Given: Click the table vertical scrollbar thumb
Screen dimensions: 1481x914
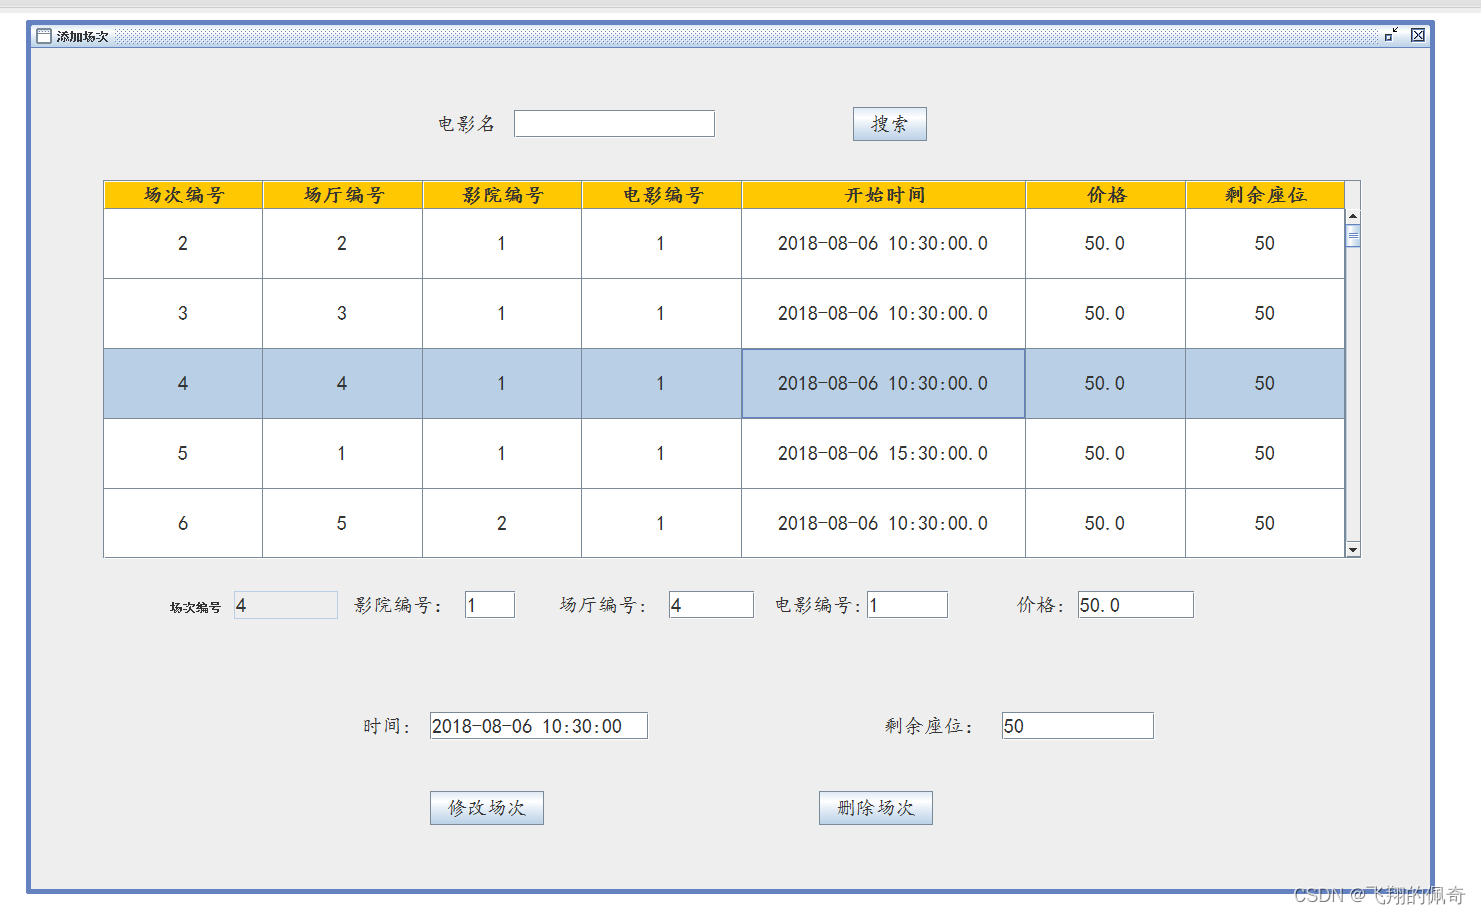Looking at the screenshot, I should [1353, 236].
